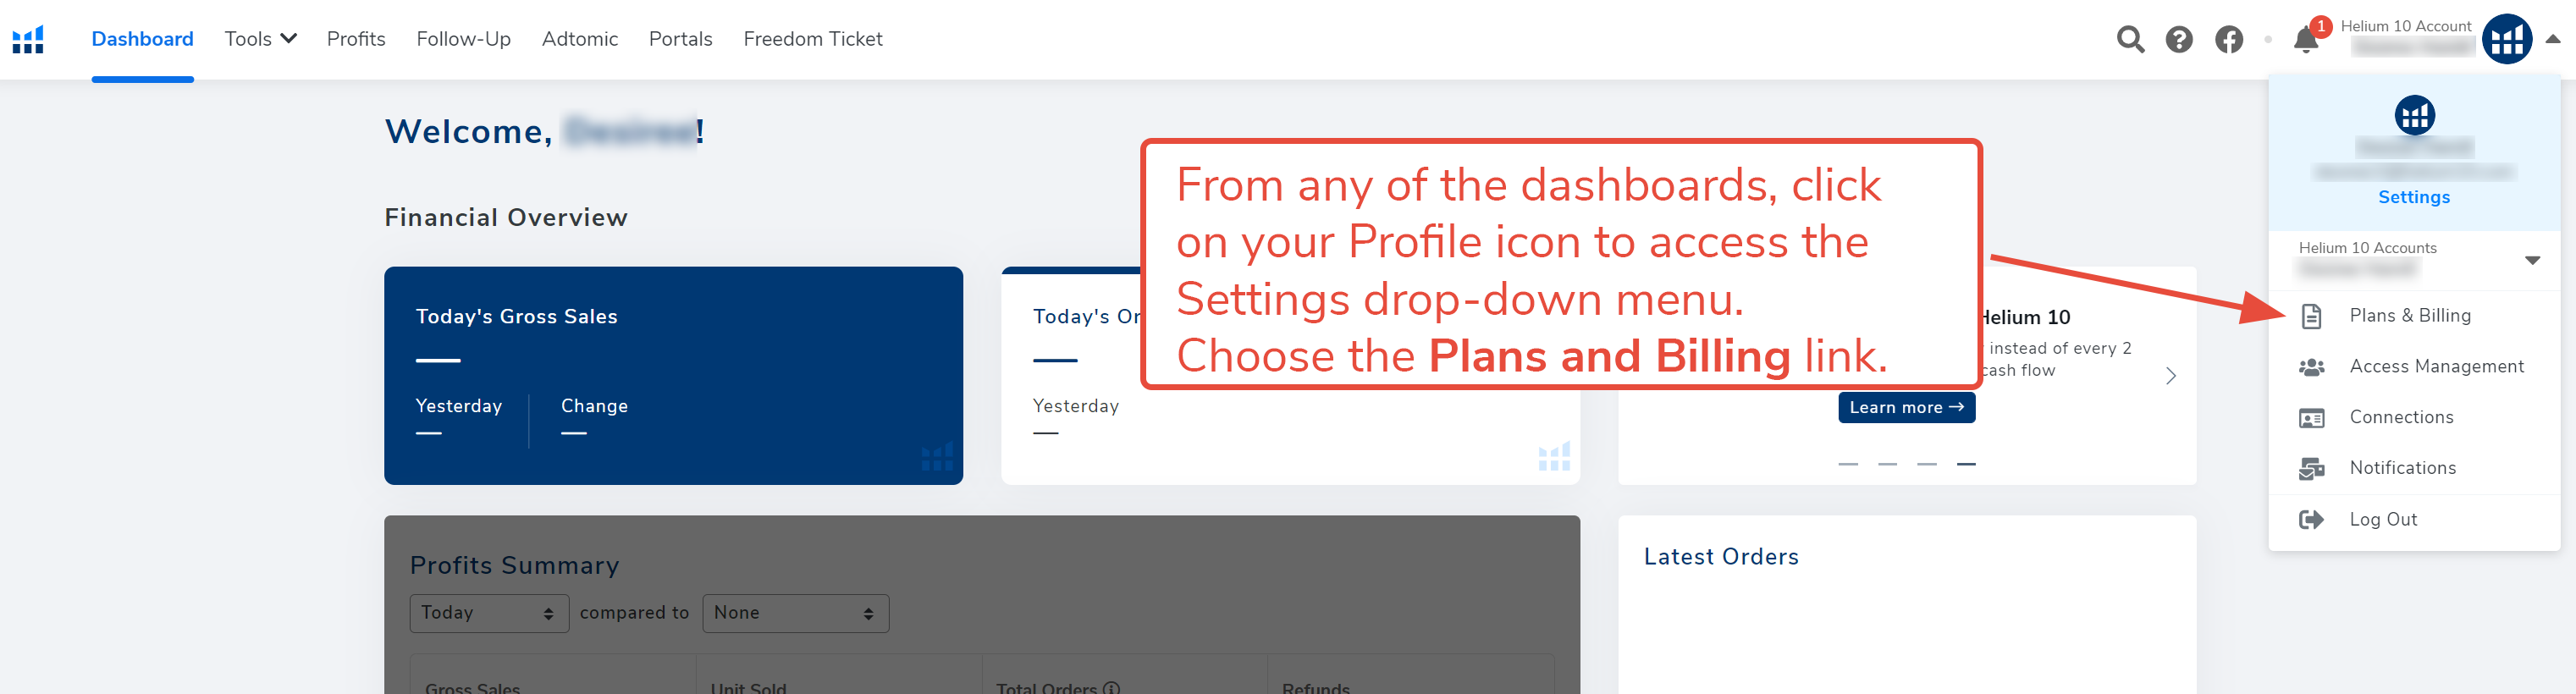Click the Log Out arrow icon
This screenshot has height=694, width=2576.
(x=2311, y=519)
